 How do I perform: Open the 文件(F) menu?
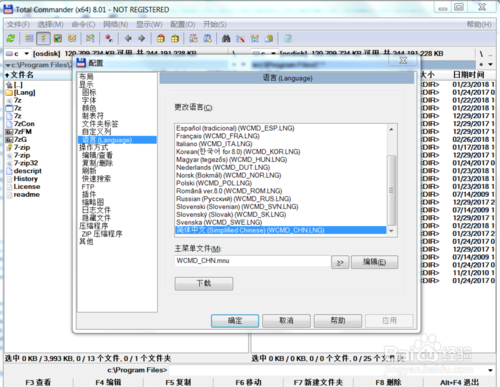(x=19, y=24)
